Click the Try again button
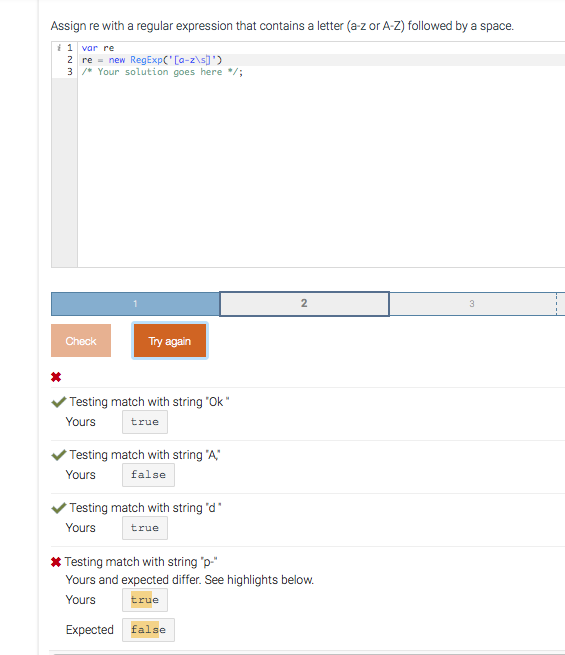The image size is (565, 655). click(170, 341)
